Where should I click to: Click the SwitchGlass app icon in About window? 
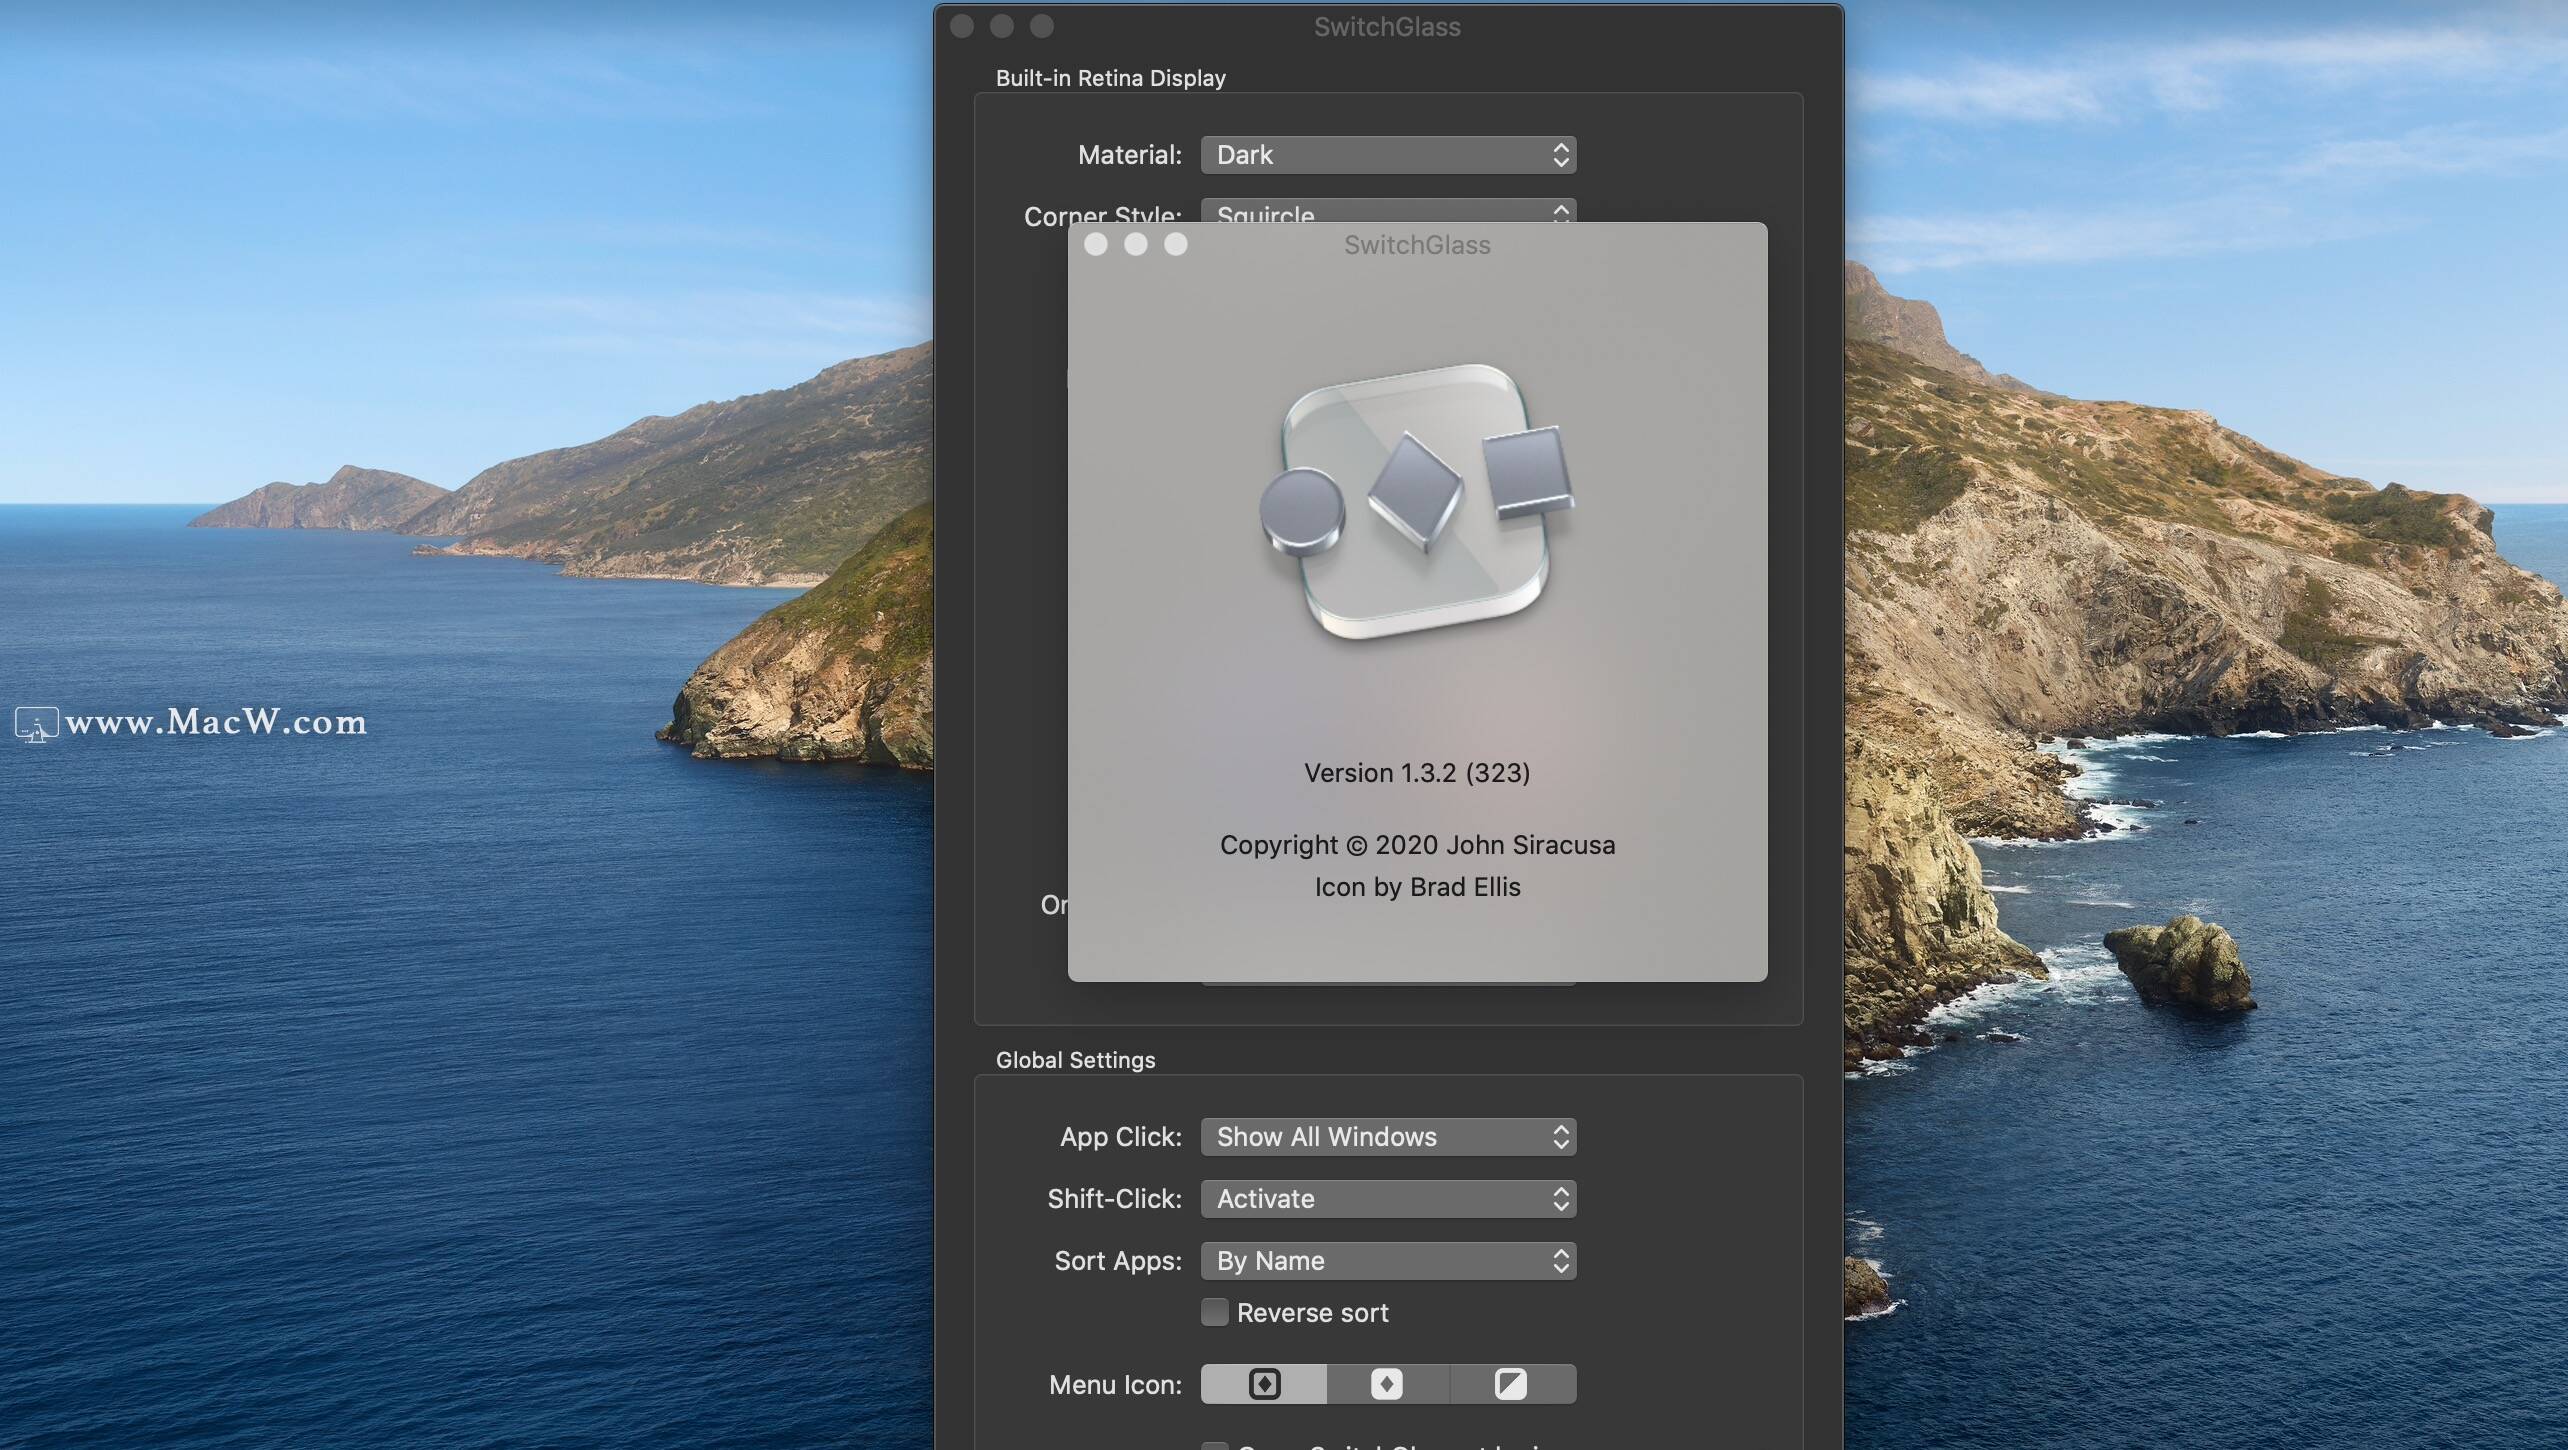coord(1417,502)
